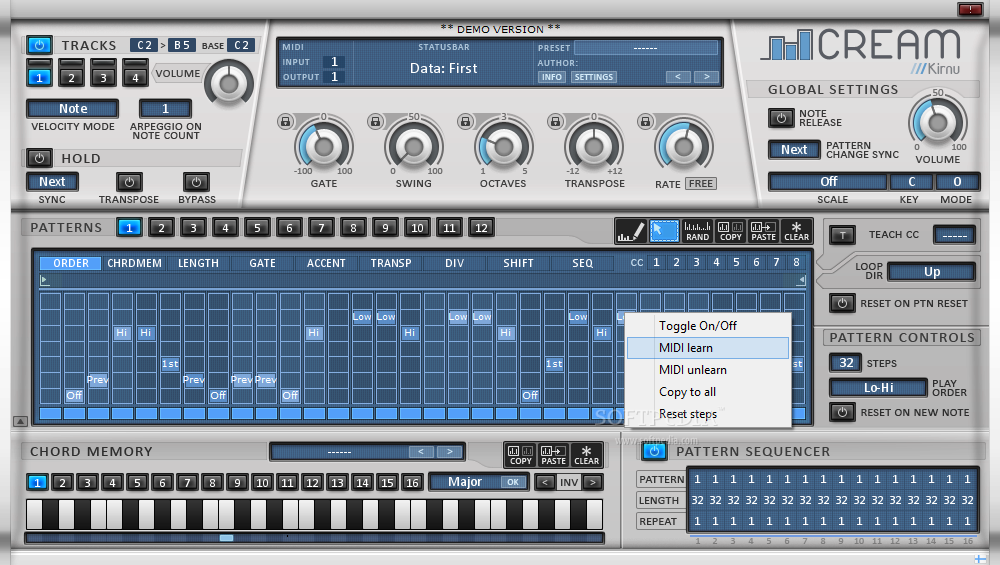The height and width of the screenshot is (565, 1000).
Task: Click the INFO button
Action: pyautogui.click(x=552, y=77)
